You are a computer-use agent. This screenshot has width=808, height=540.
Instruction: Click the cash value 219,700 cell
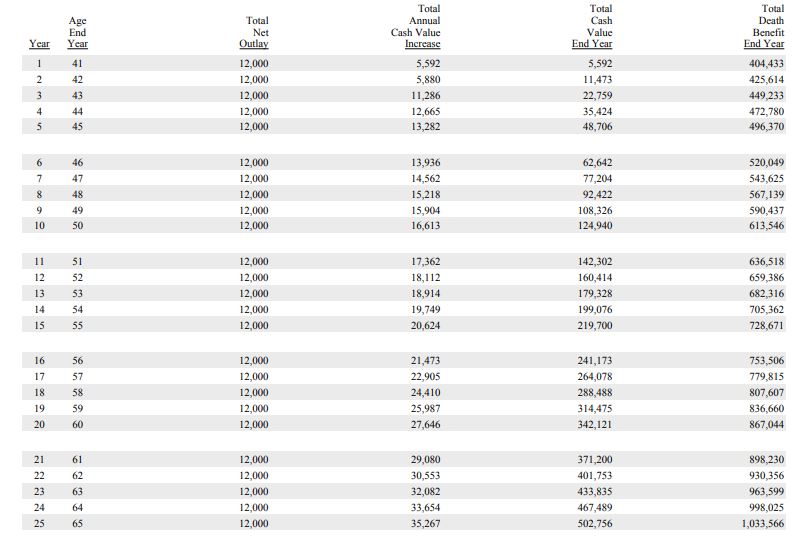[595, 325]
